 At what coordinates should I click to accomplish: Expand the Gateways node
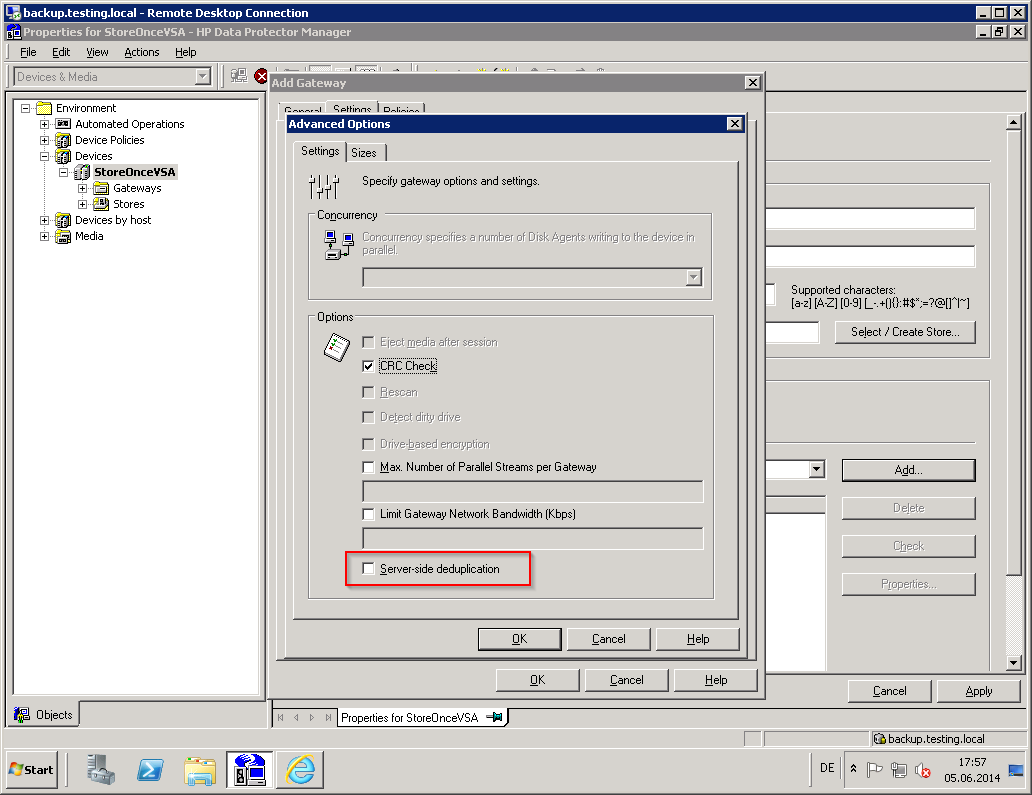83,188
